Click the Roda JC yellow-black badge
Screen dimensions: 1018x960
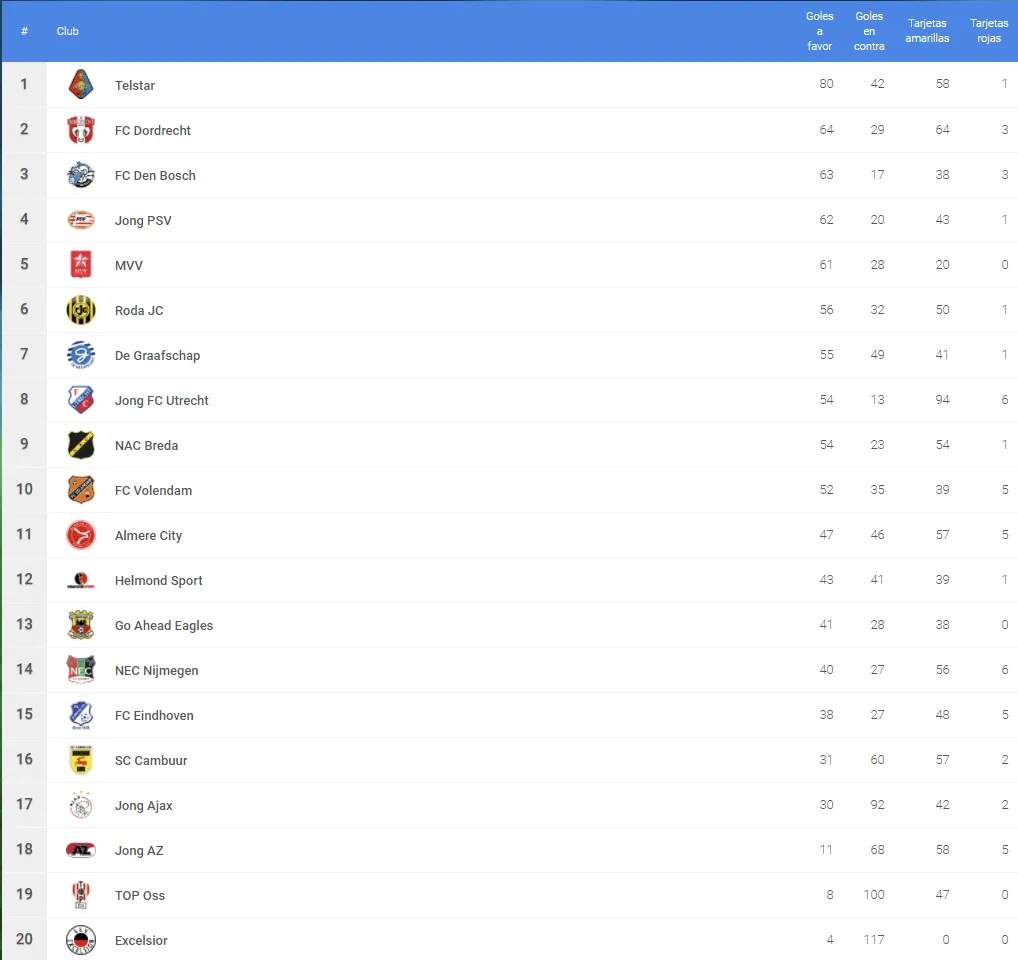pos(81,310)
